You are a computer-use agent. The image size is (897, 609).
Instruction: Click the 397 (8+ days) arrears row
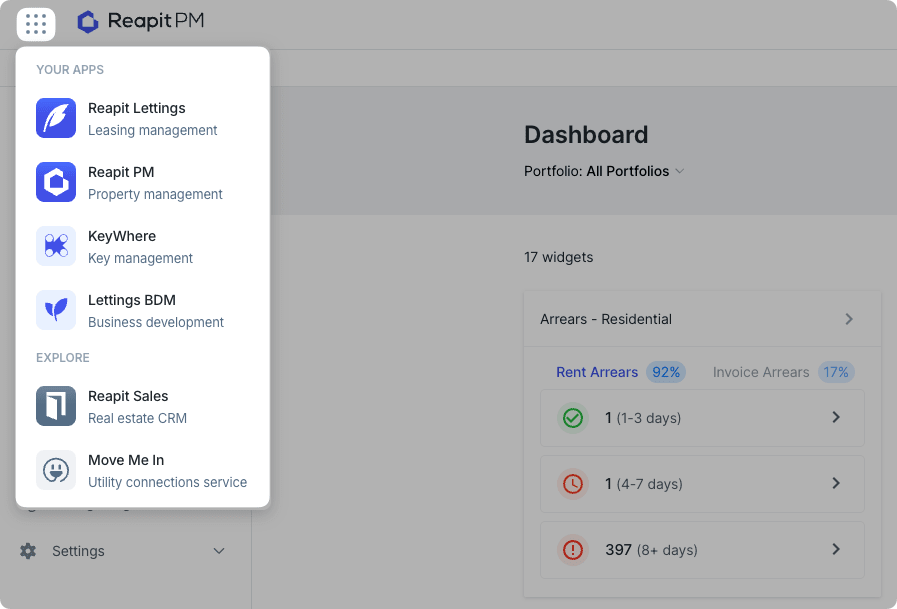[702, 550]
